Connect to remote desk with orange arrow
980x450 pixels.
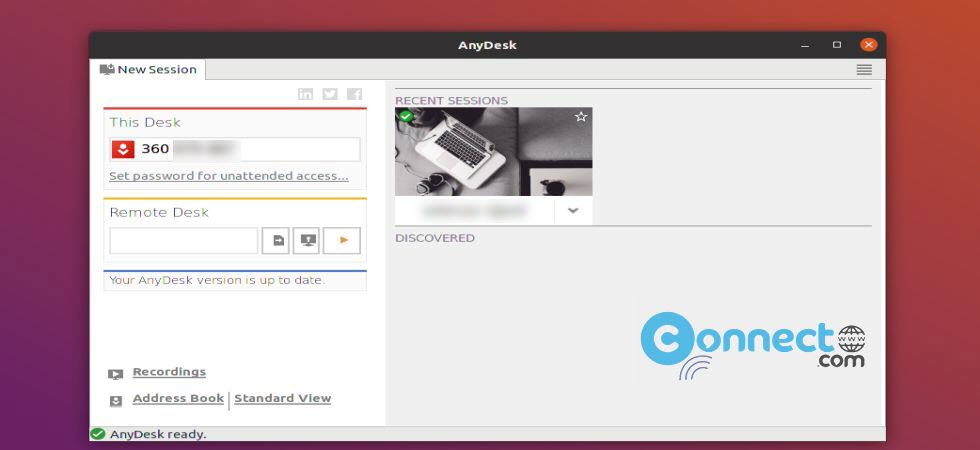pyautogui.click(x=342, y=241)
